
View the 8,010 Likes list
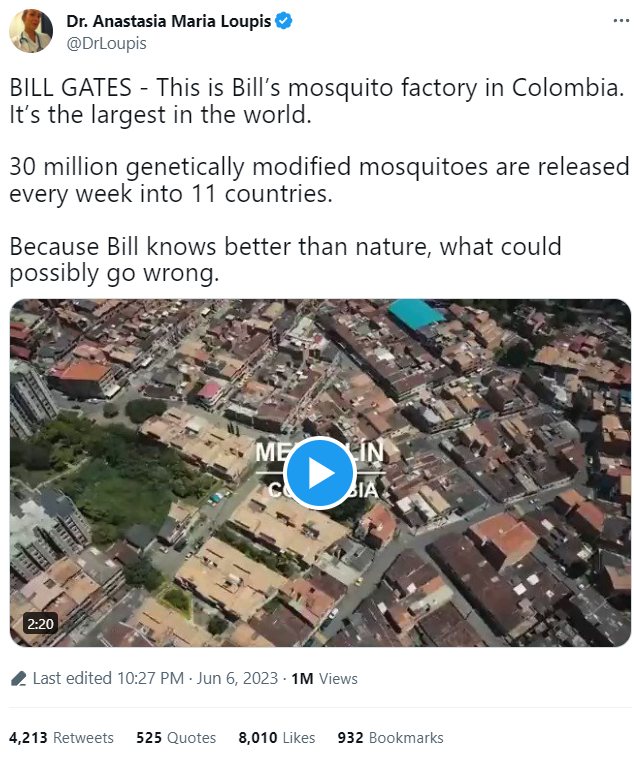tap(276, 738)
